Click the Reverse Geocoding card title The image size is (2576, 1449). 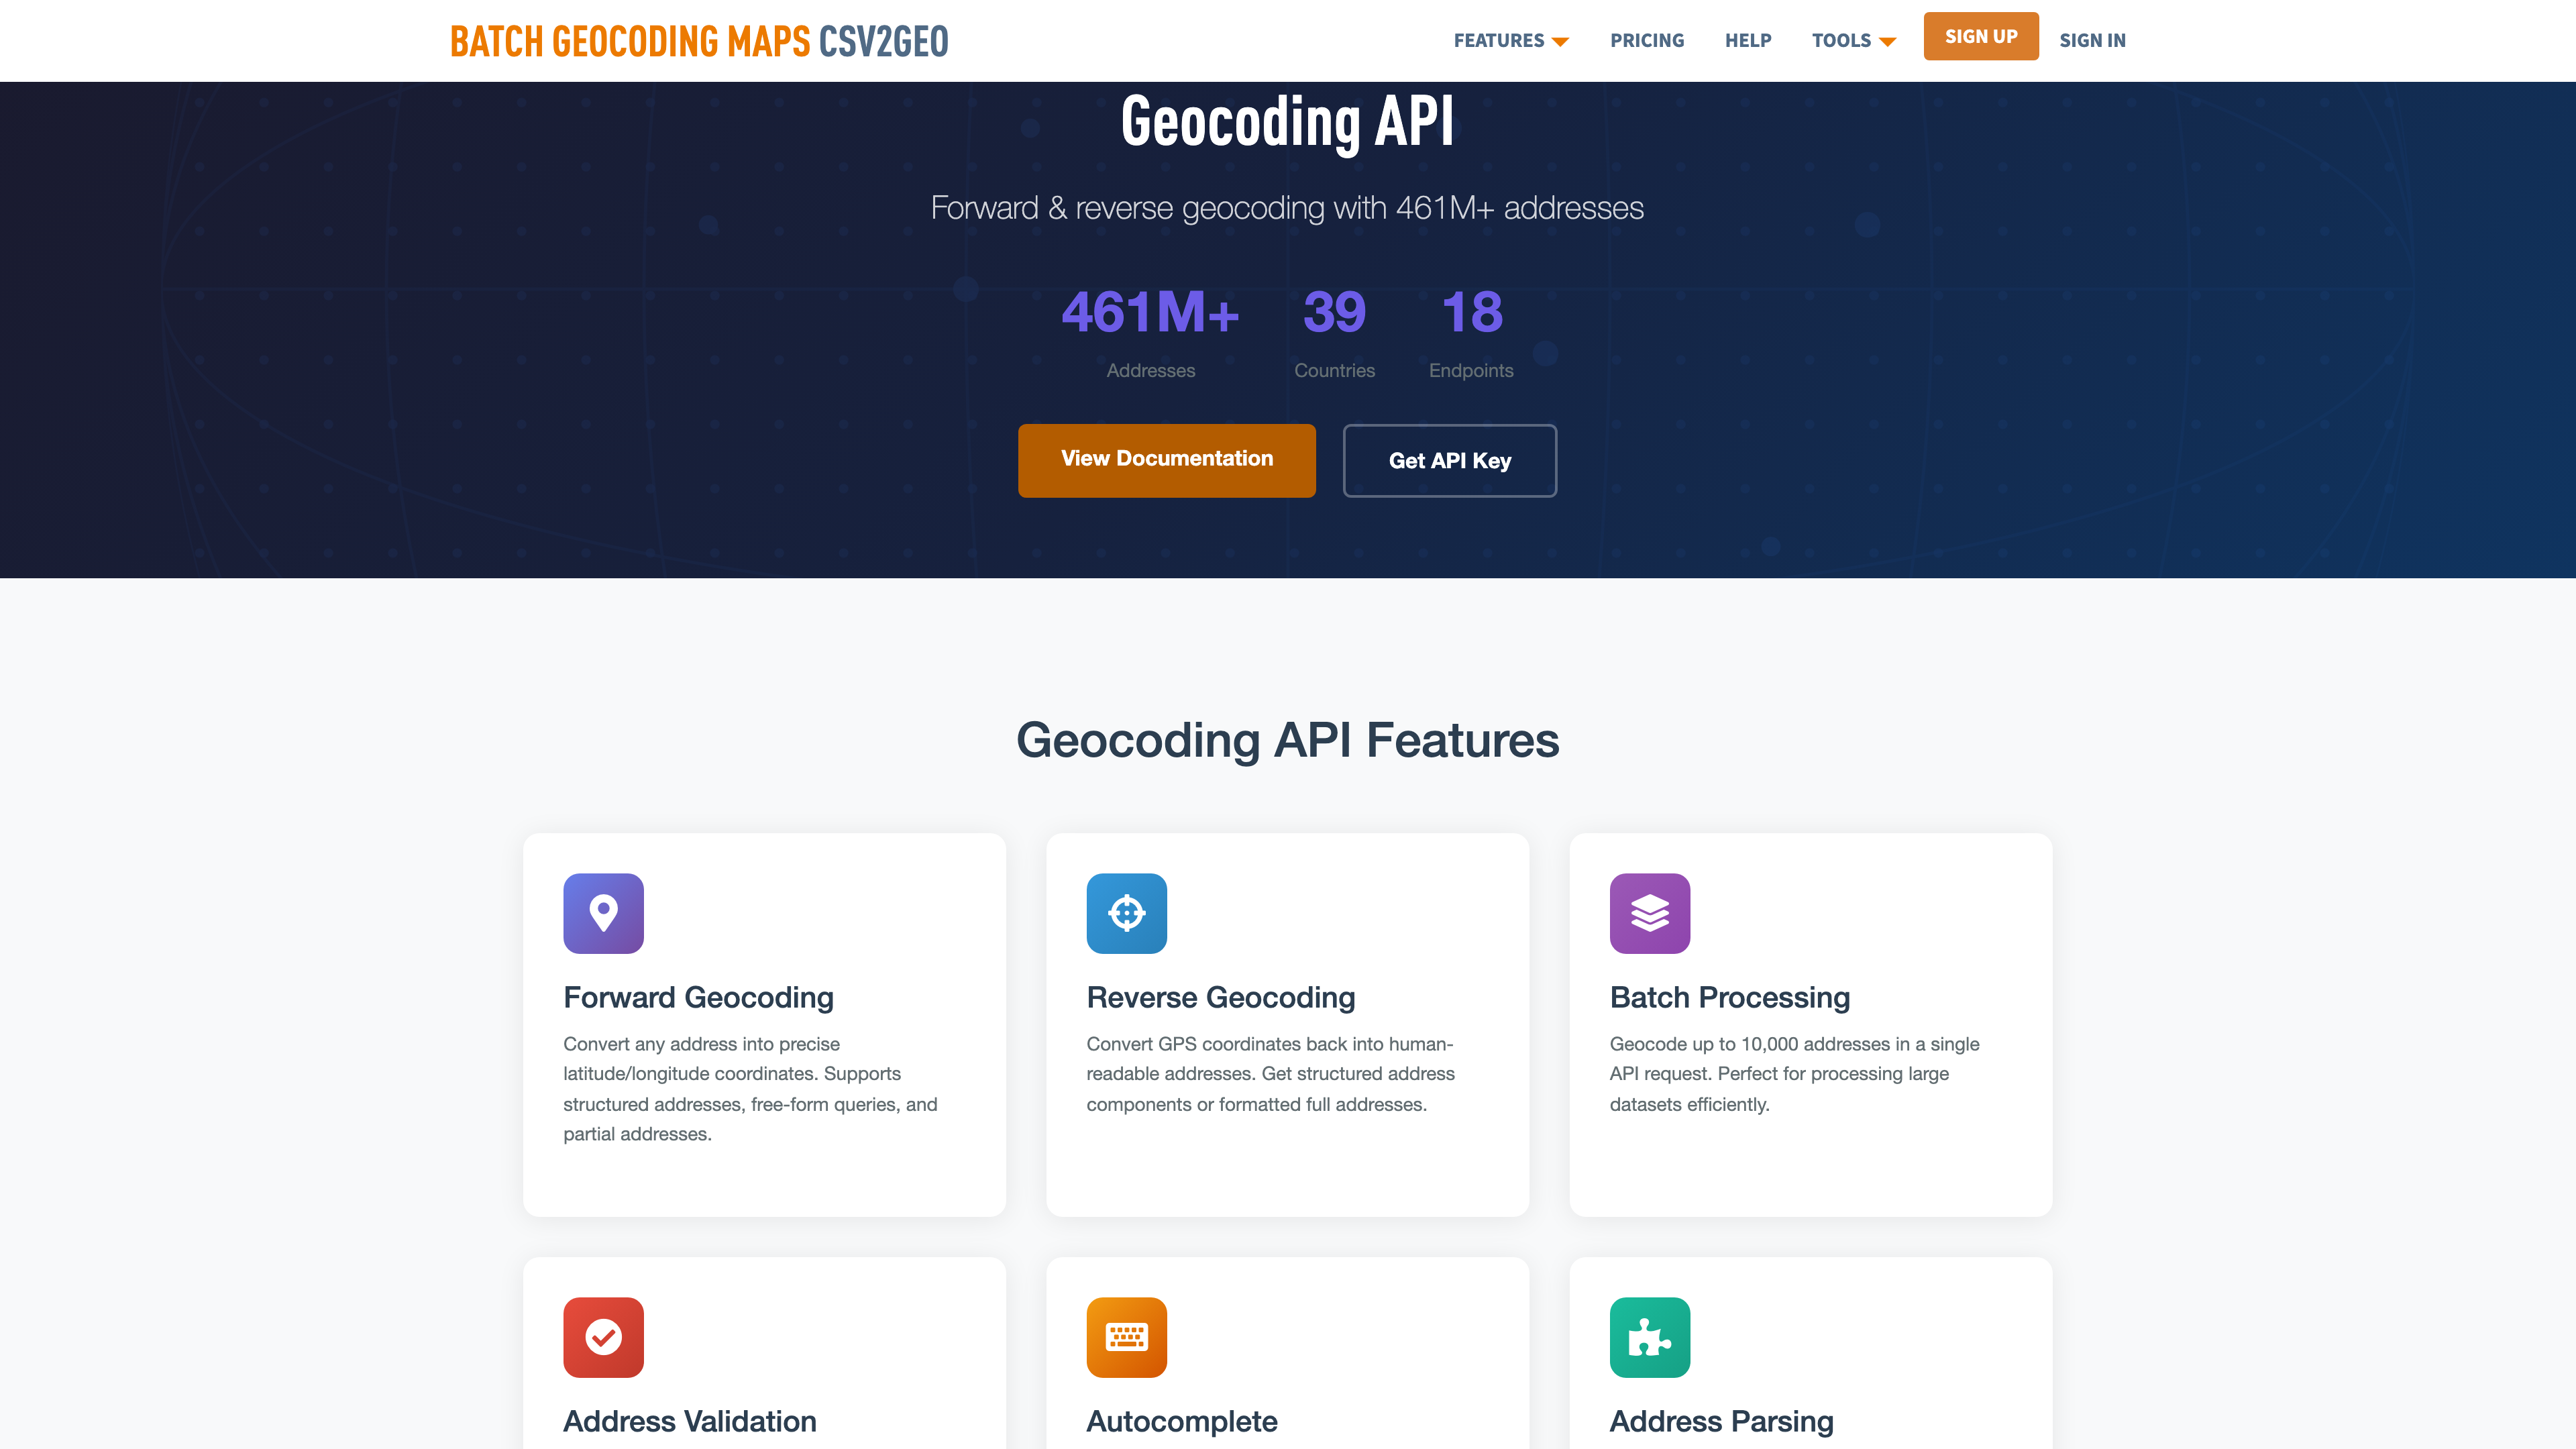[1220, 997]
